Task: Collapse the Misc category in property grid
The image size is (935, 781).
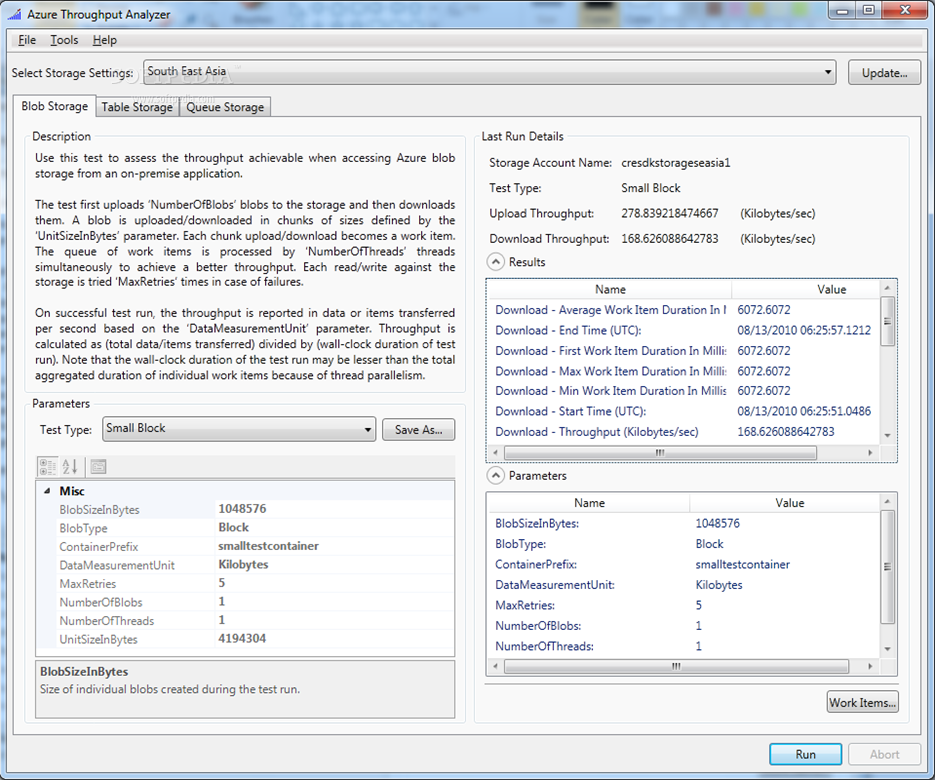Action: click(x=47, y=491)
